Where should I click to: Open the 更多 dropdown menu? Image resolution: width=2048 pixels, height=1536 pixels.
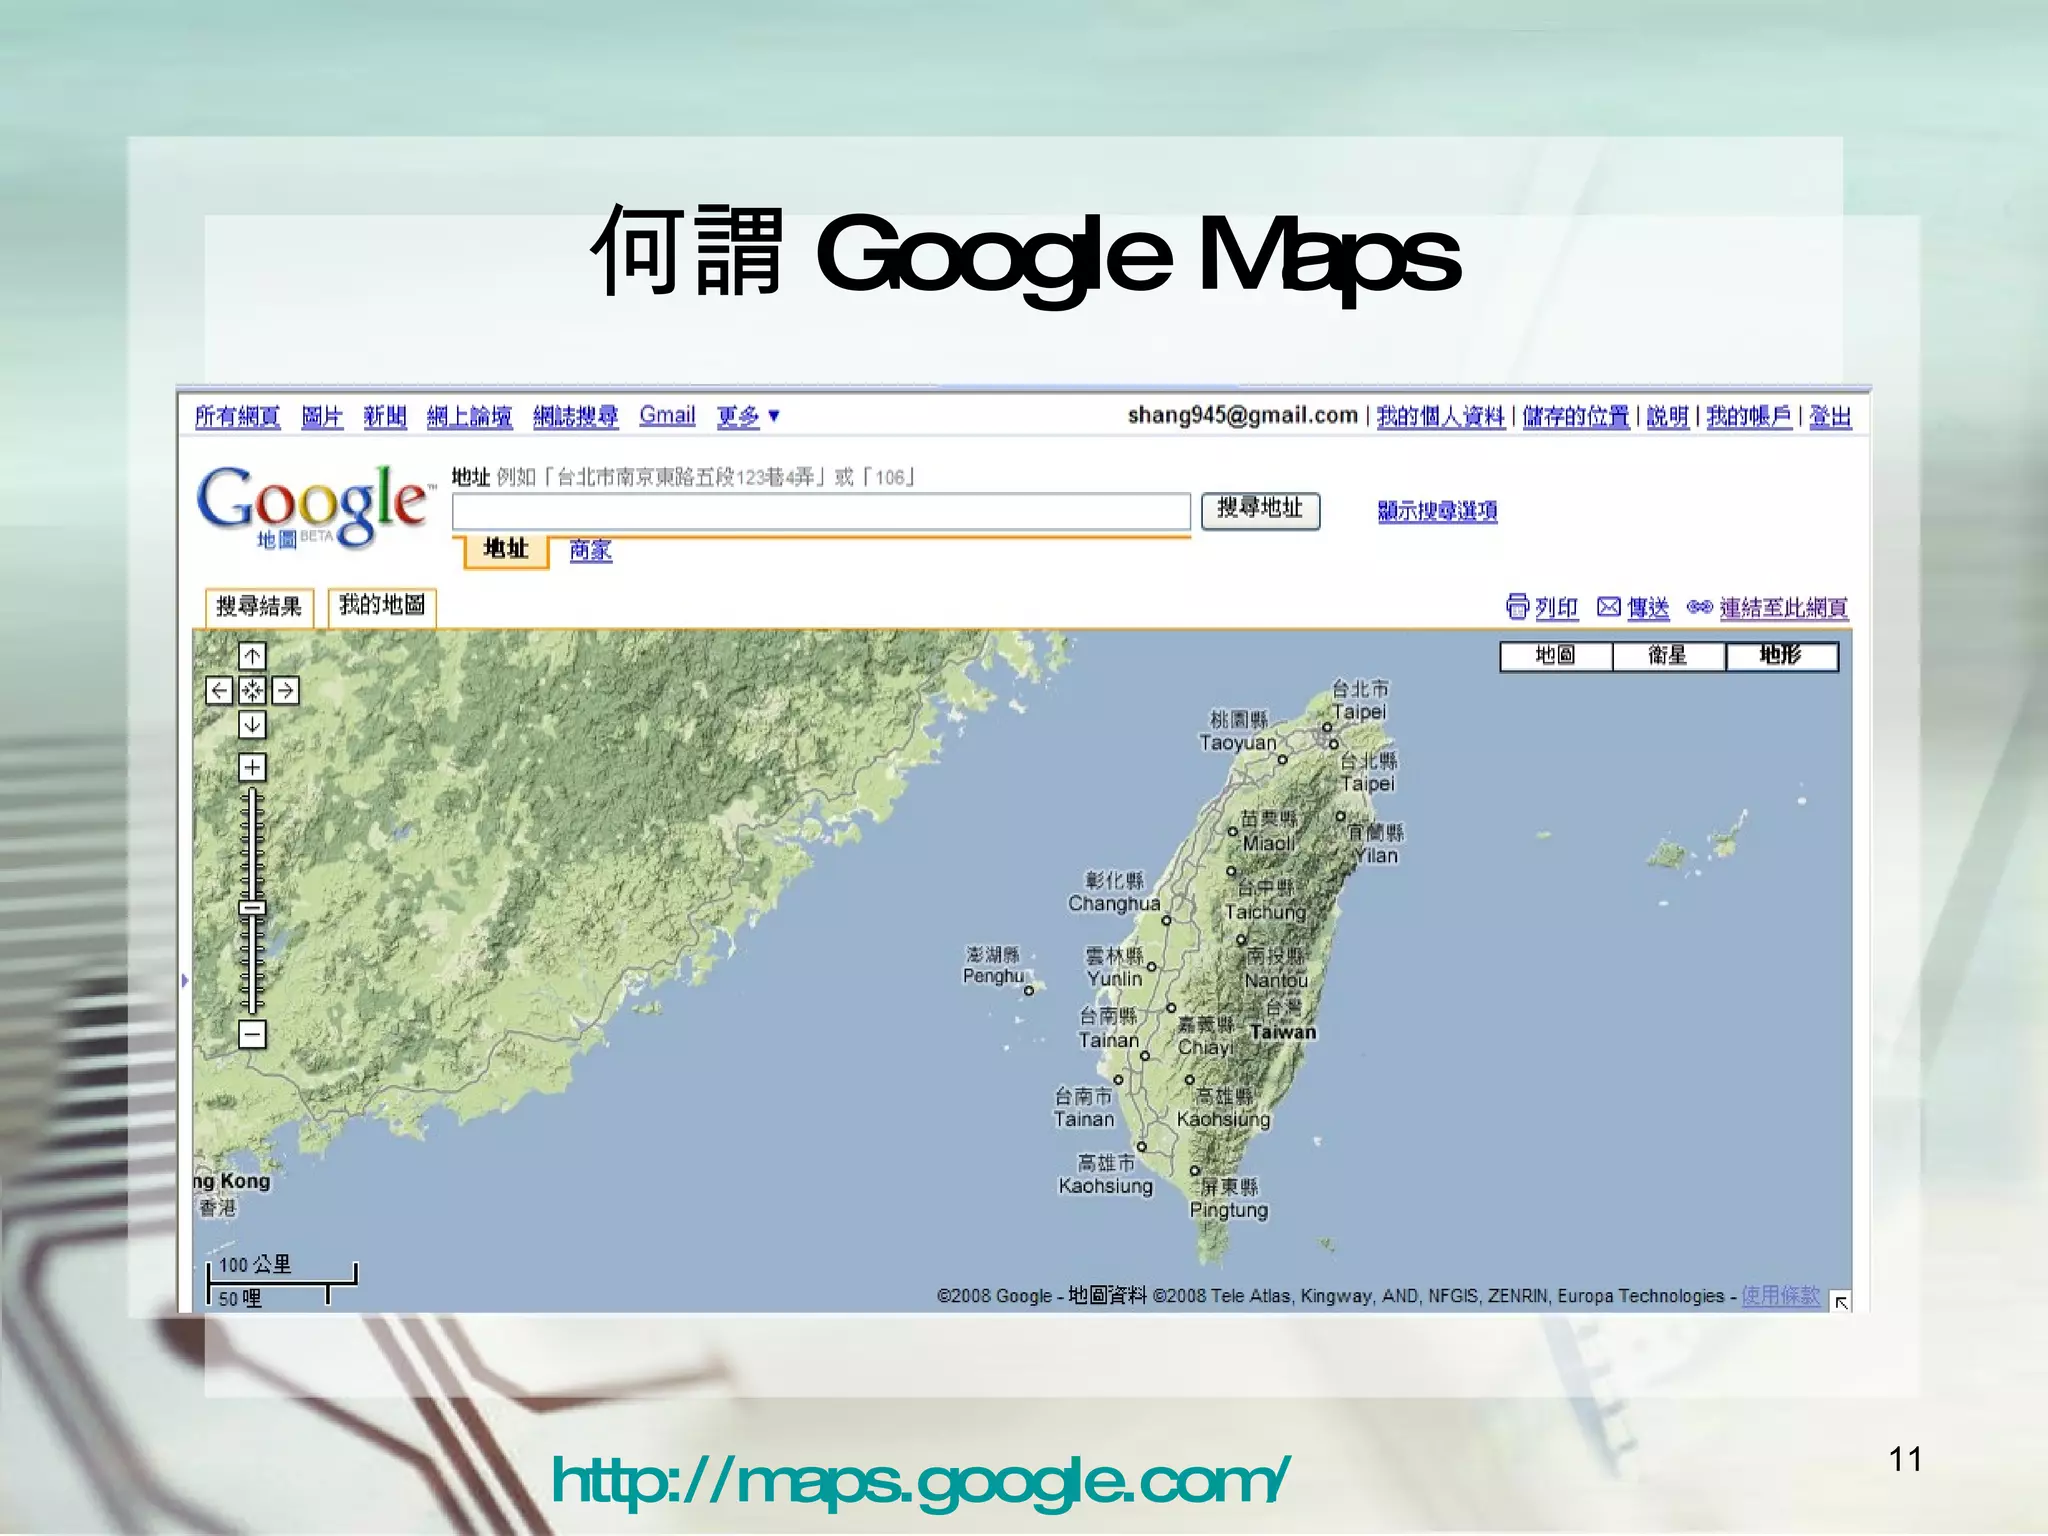(748, 416)
